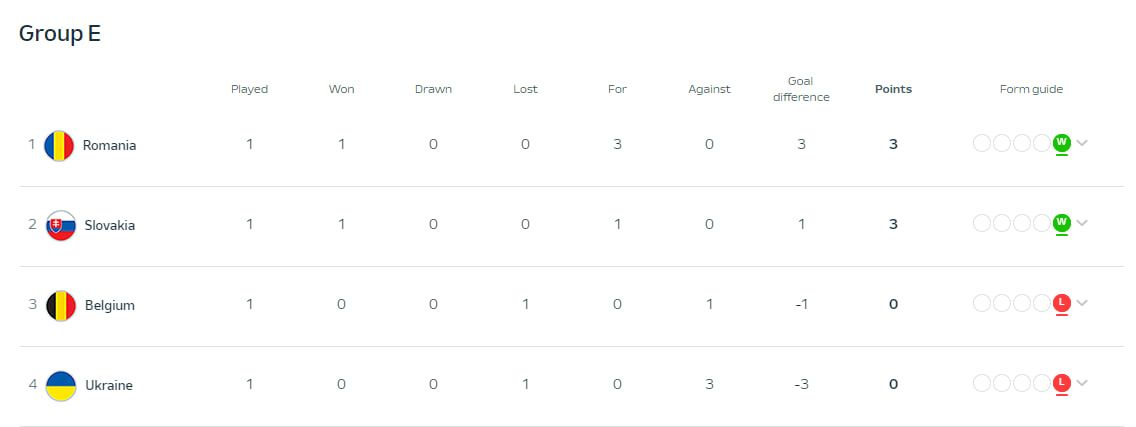Expand Ukraine's form guide chevron
1136x427 pixels.
point(1082,383)
